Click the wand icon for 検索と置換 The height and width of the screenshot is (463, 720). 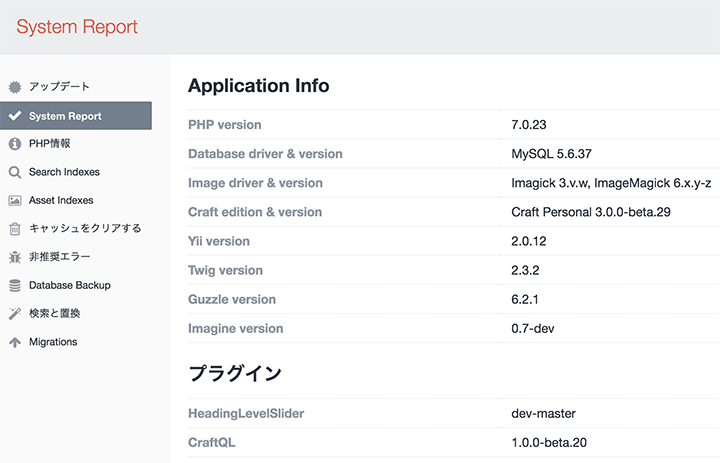(15, 314)
